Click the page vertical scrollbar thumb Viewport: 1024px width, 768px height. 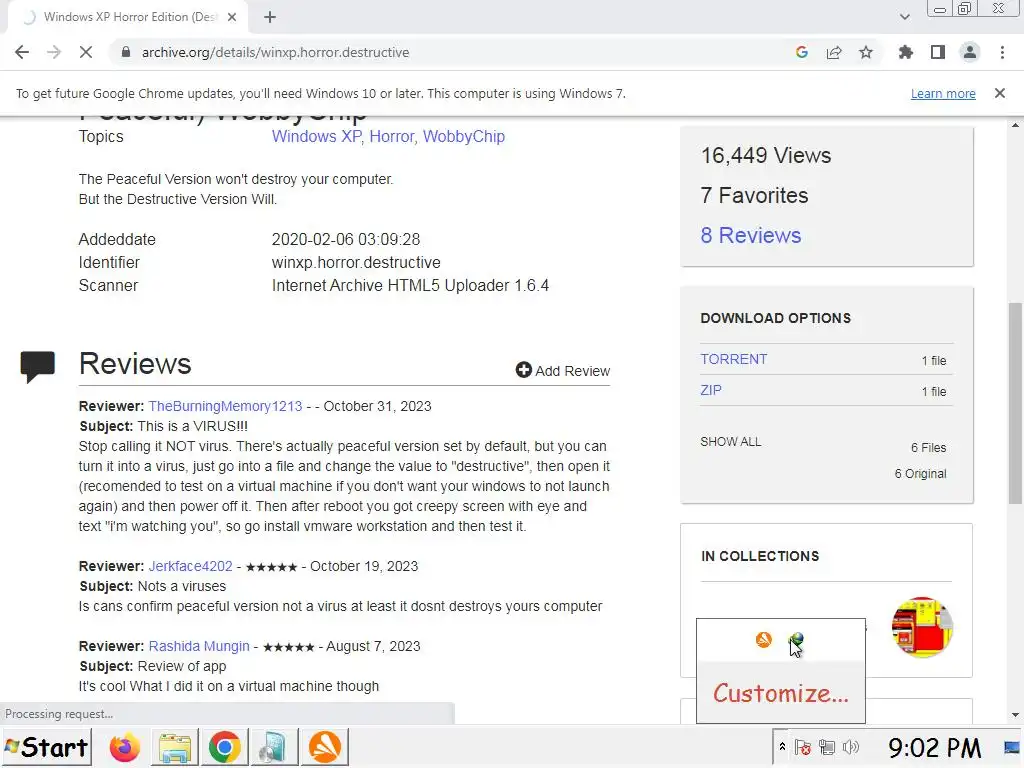(1015, 403)
